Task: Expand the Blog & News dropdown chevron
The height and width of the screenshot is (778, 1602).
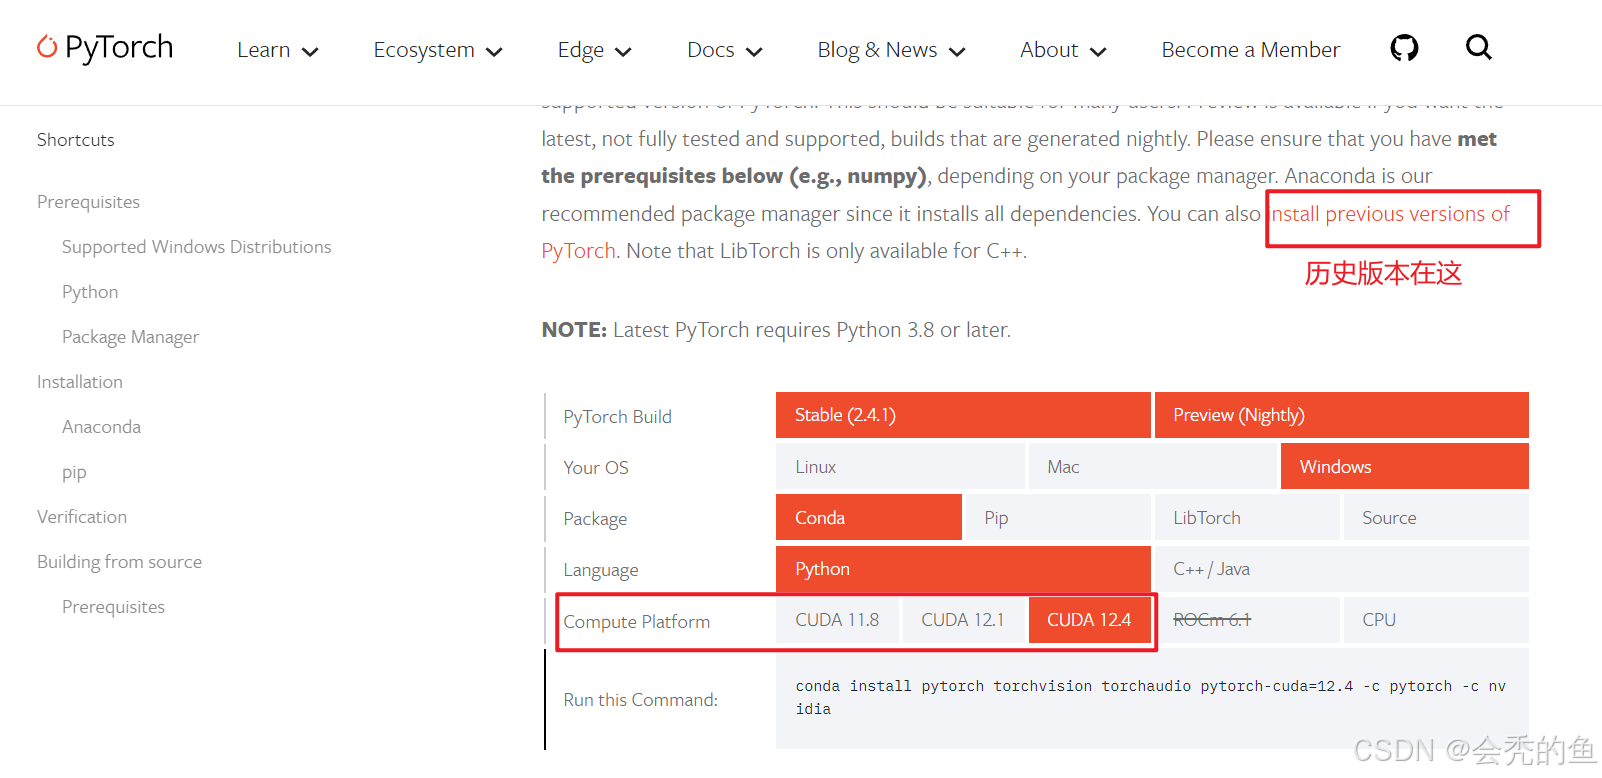Action: 957,52
